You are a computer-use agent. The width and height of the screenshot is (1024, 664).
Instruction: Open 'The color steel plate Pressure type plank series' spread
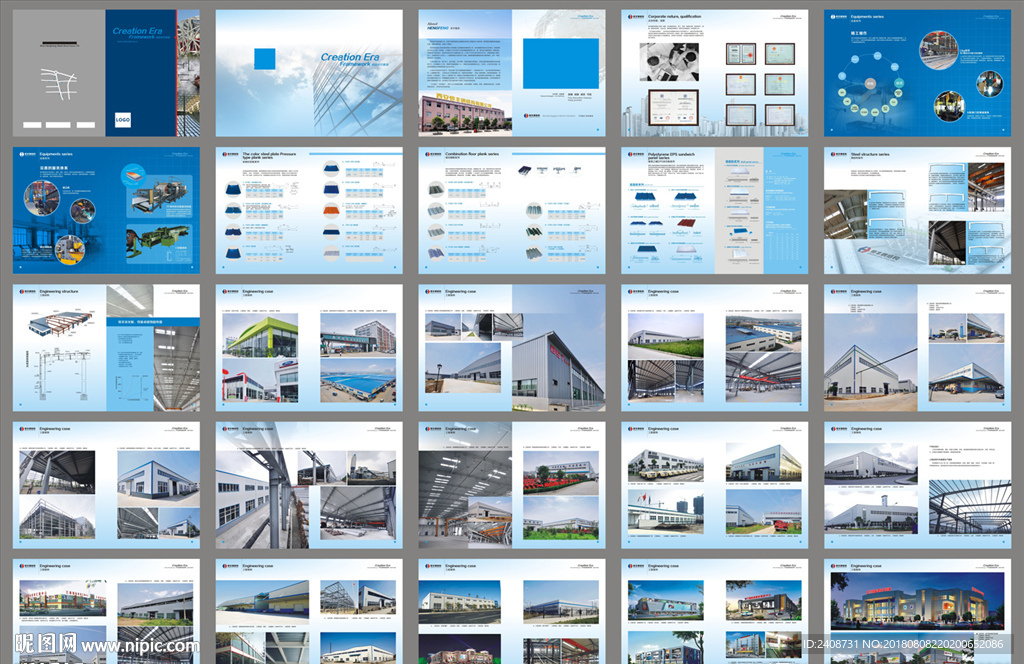(x=309, y=210)
